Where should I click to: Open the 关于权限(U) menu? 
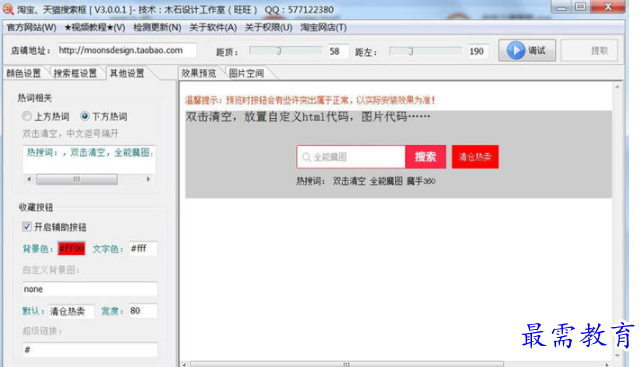pyautogui.click(x=268, y=27)
